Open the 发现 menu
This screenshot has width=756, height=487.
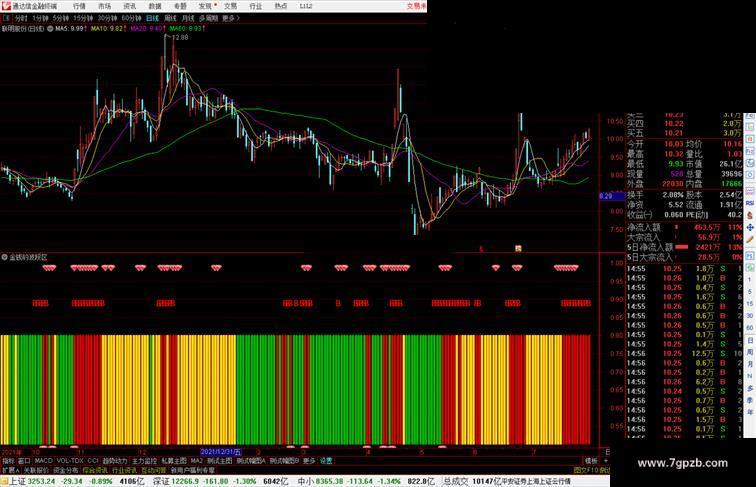(205, 6)
